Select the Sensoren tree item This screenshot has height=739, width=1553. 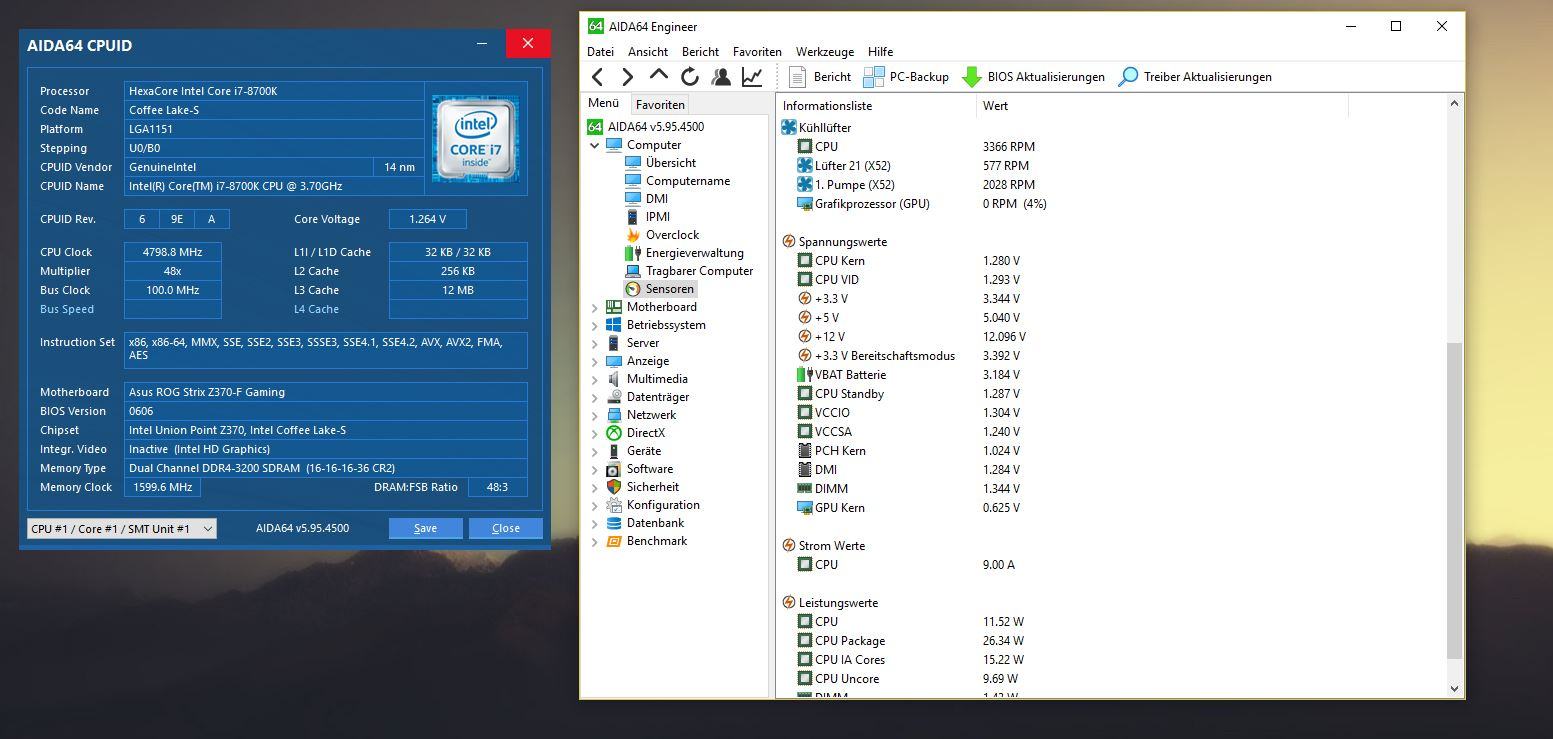click(659, 289)
